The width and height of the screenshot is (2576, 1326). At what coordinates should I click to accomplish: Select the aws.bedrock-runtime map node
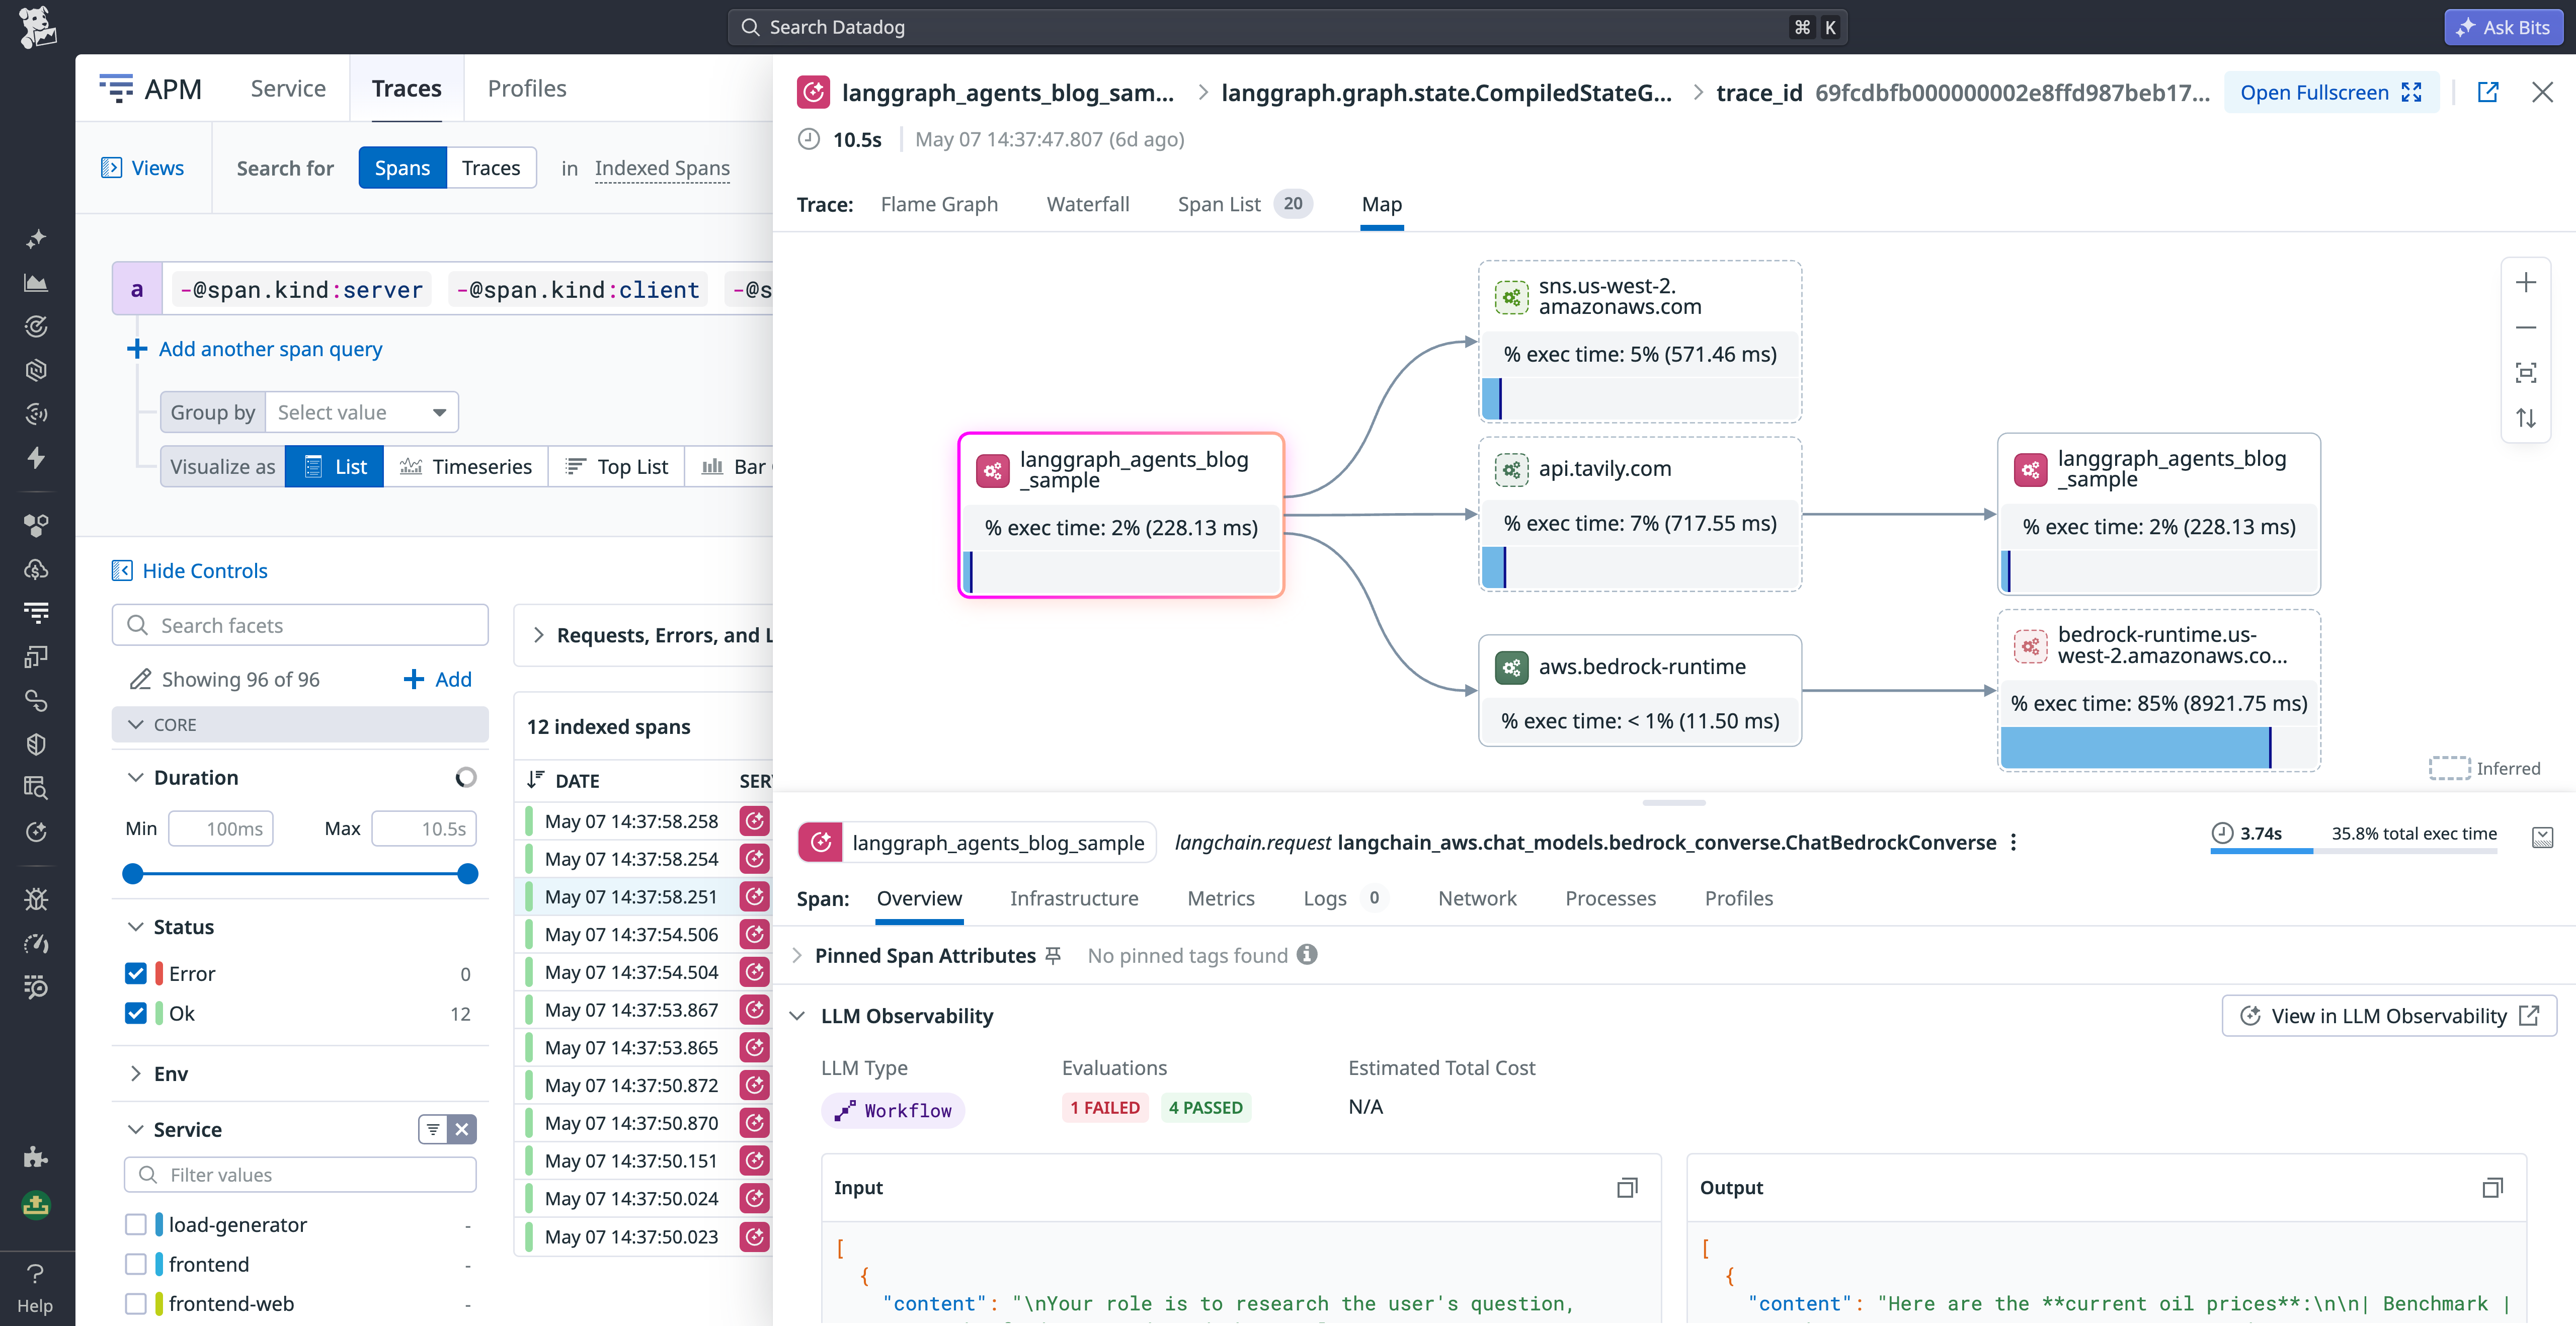click(x=1640, y=690)
